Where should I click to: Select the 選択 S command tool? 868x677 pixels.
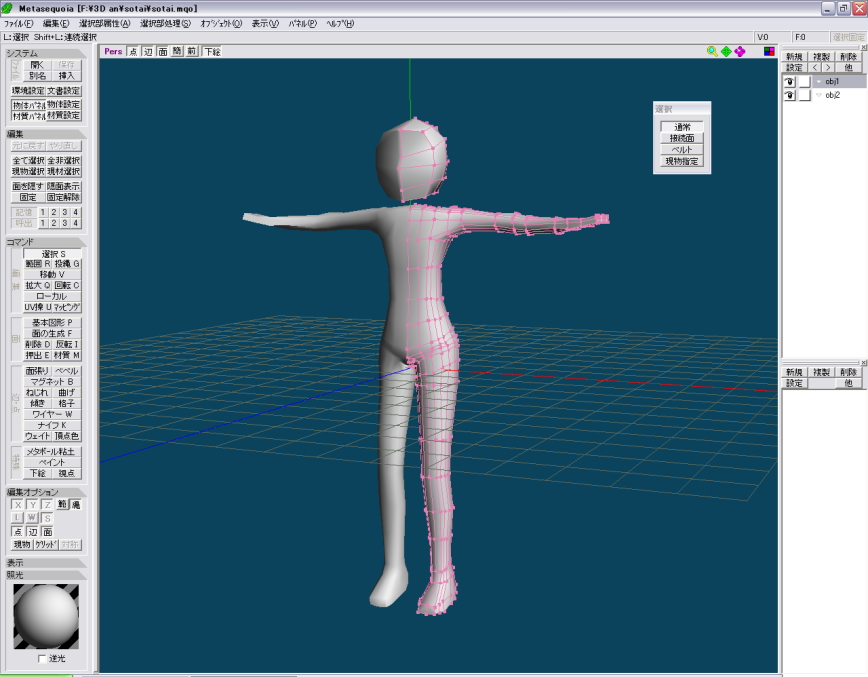coord(53,254)
